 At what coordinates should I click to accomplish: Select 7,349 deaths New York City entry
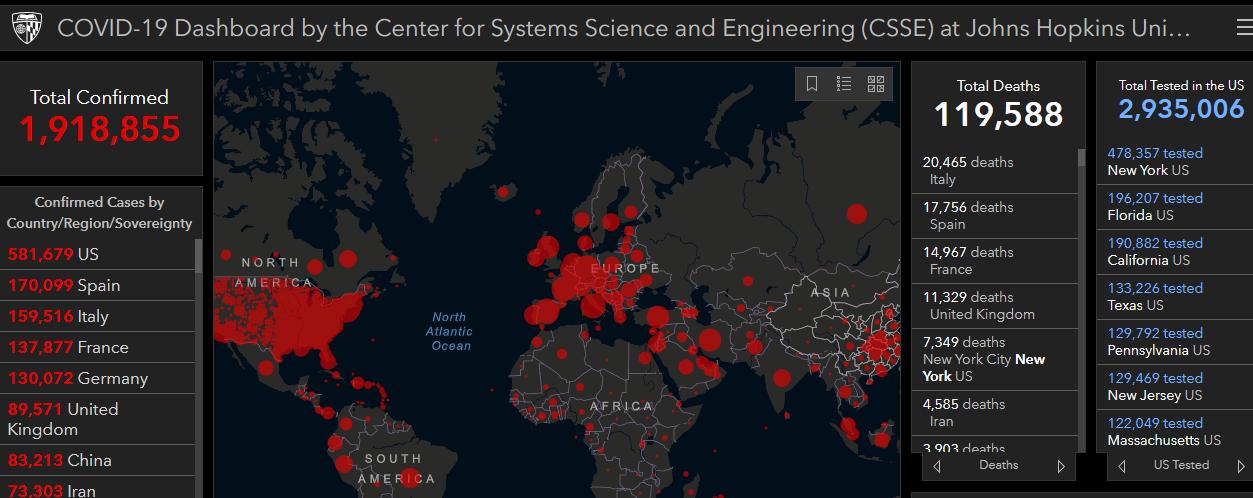996,359
